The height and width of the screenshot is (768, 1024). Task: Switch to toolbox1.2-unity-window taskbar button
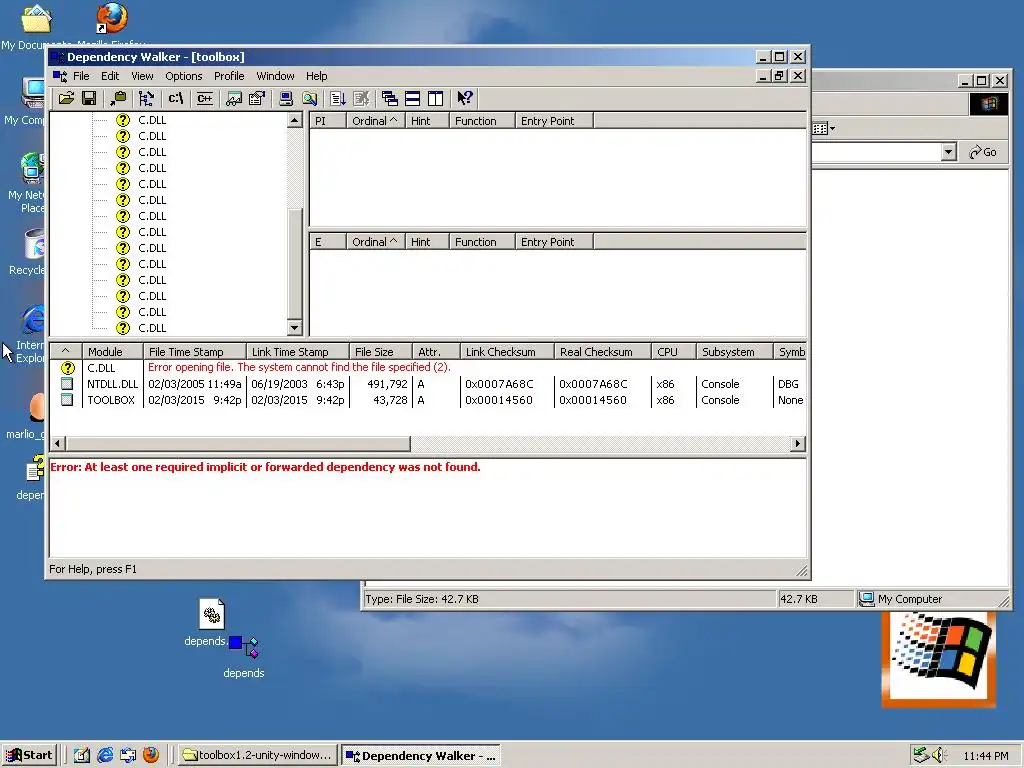coord(257,756)
